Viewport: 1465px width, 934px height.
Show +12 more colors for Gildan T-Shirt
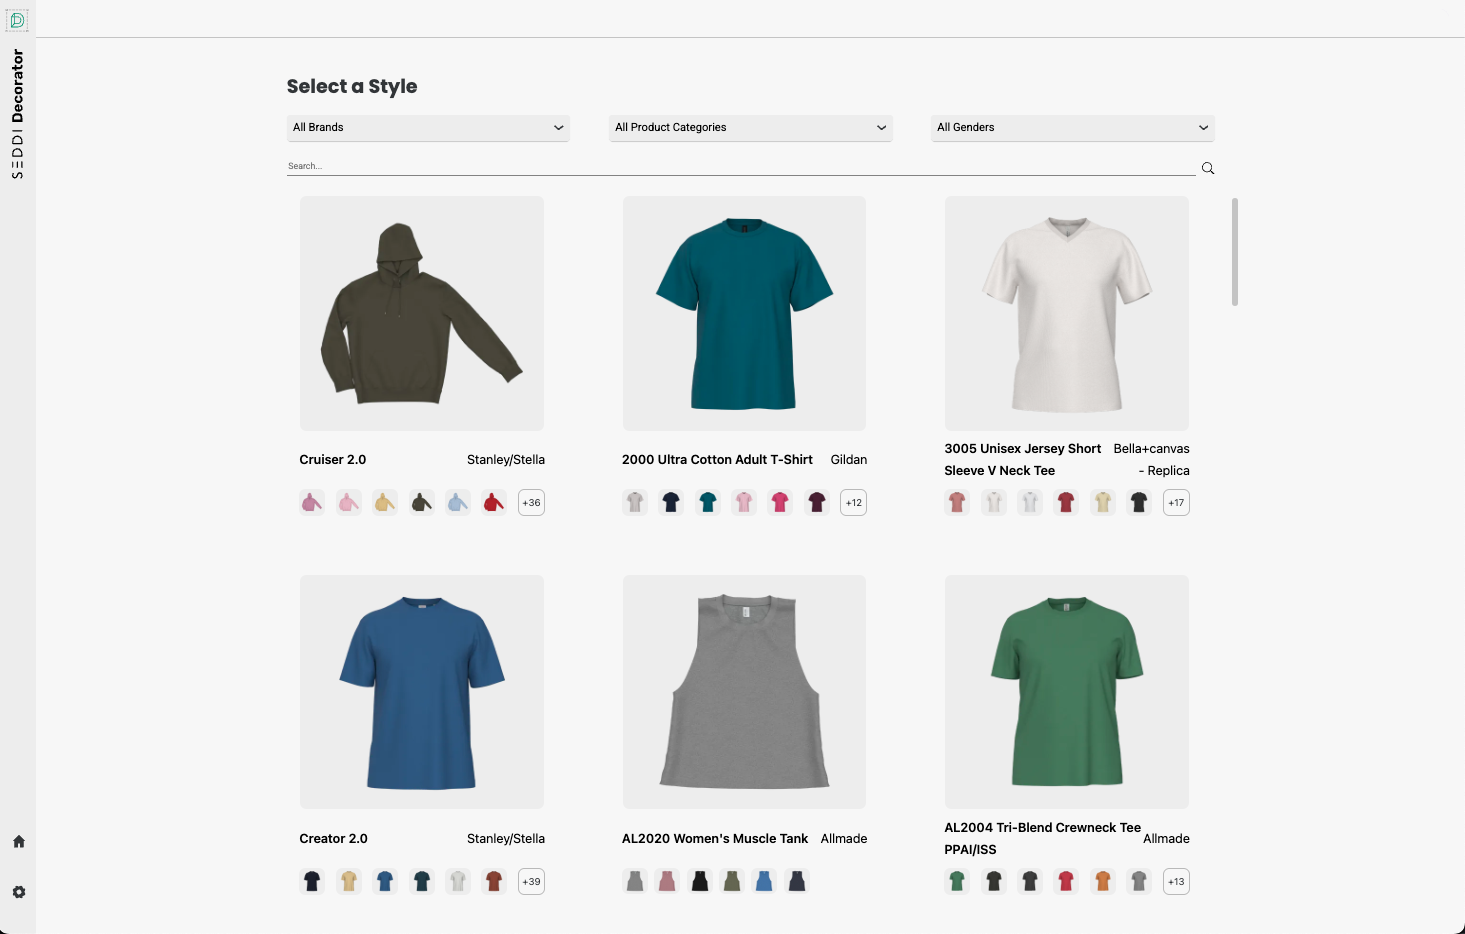pos(853,502)
